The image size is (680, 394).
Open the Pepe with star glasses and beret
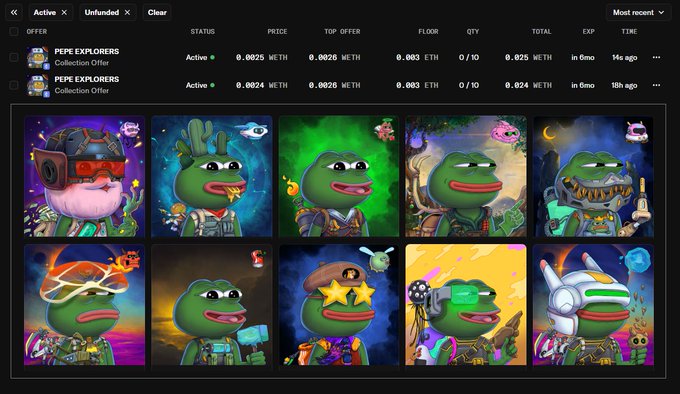(339, 305)
